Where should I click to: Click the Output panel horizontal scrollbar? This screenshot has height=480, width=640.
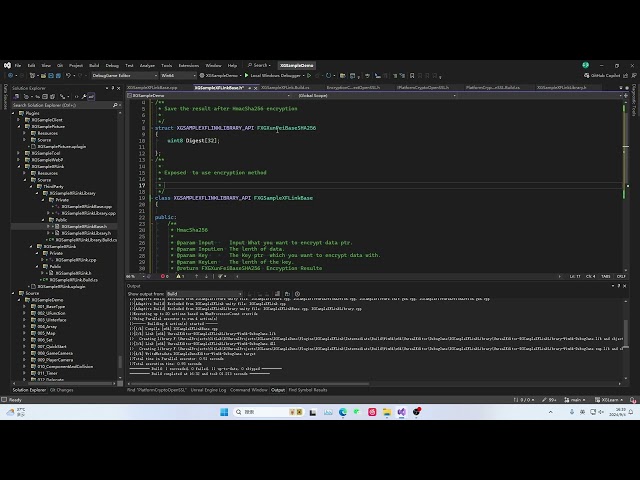(x=249, y=384)
